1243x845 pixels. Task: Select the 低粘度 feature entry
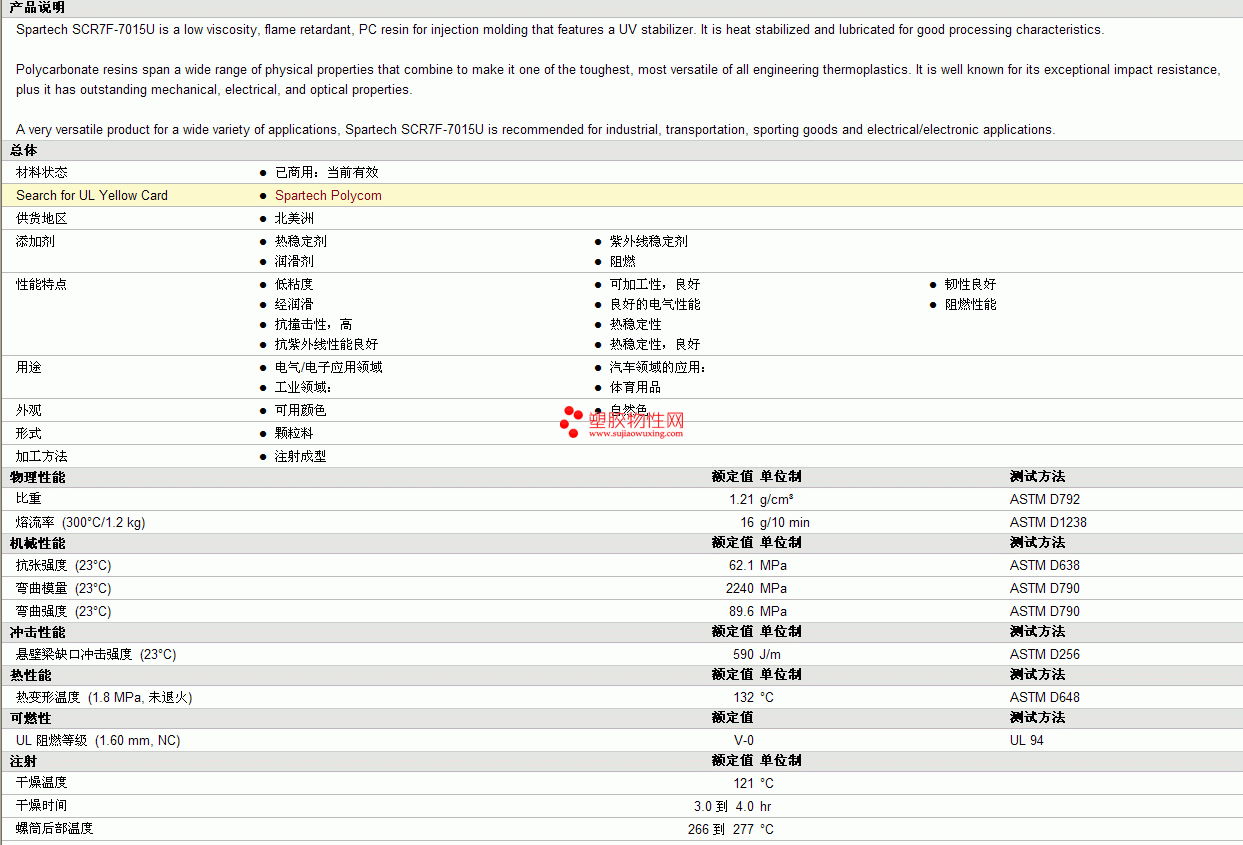(294, 285)
